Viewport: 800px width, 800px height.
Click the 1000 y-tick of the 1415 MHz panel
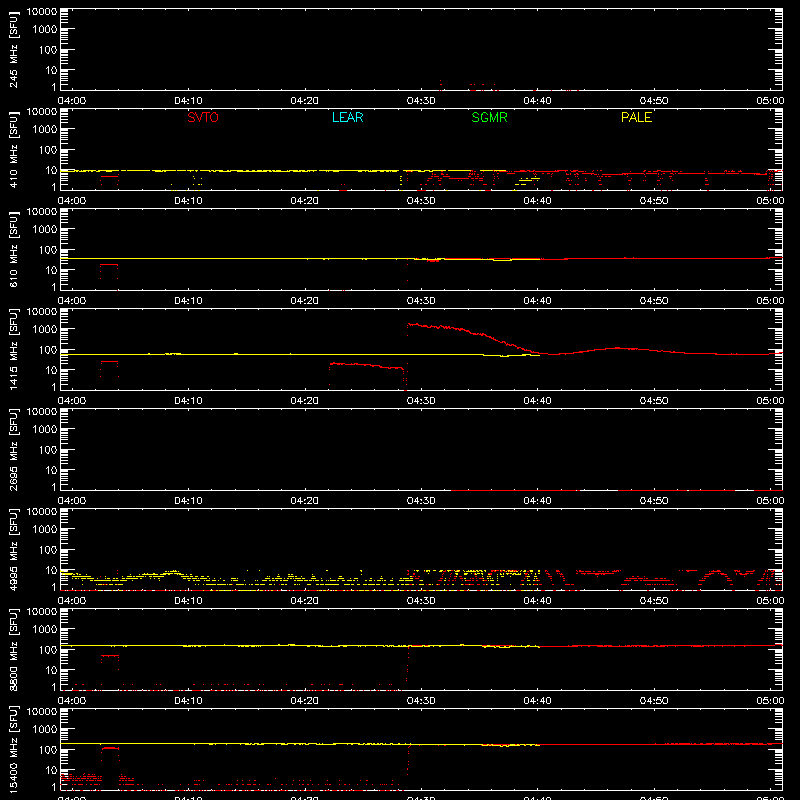tap(45, 330)
